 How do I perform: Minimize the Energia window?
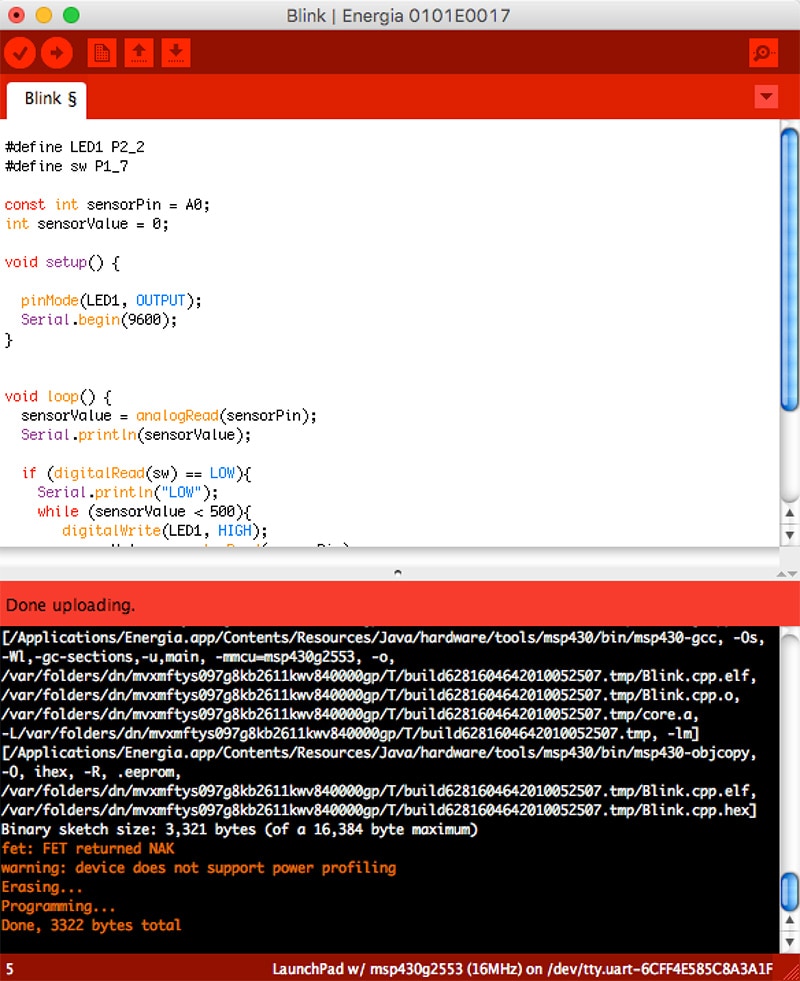43,15
